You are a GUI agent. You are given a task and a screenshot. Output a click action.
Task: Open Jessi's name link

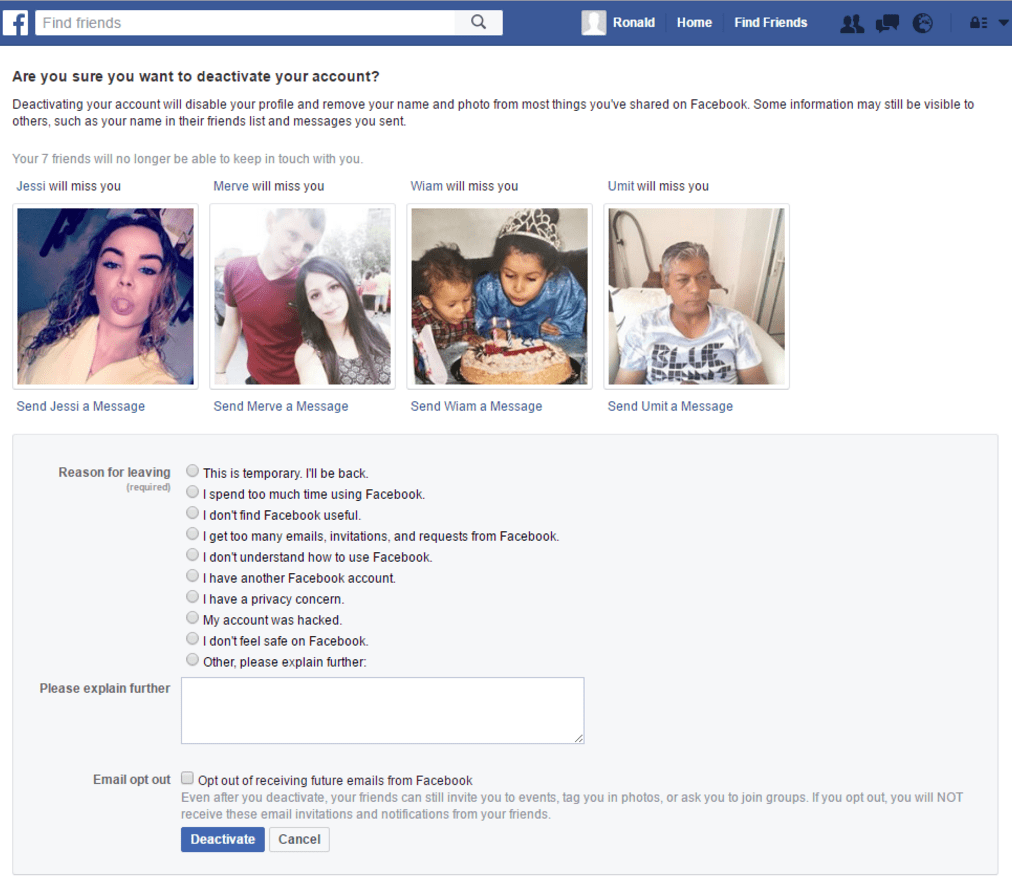[x=31, y=186]
